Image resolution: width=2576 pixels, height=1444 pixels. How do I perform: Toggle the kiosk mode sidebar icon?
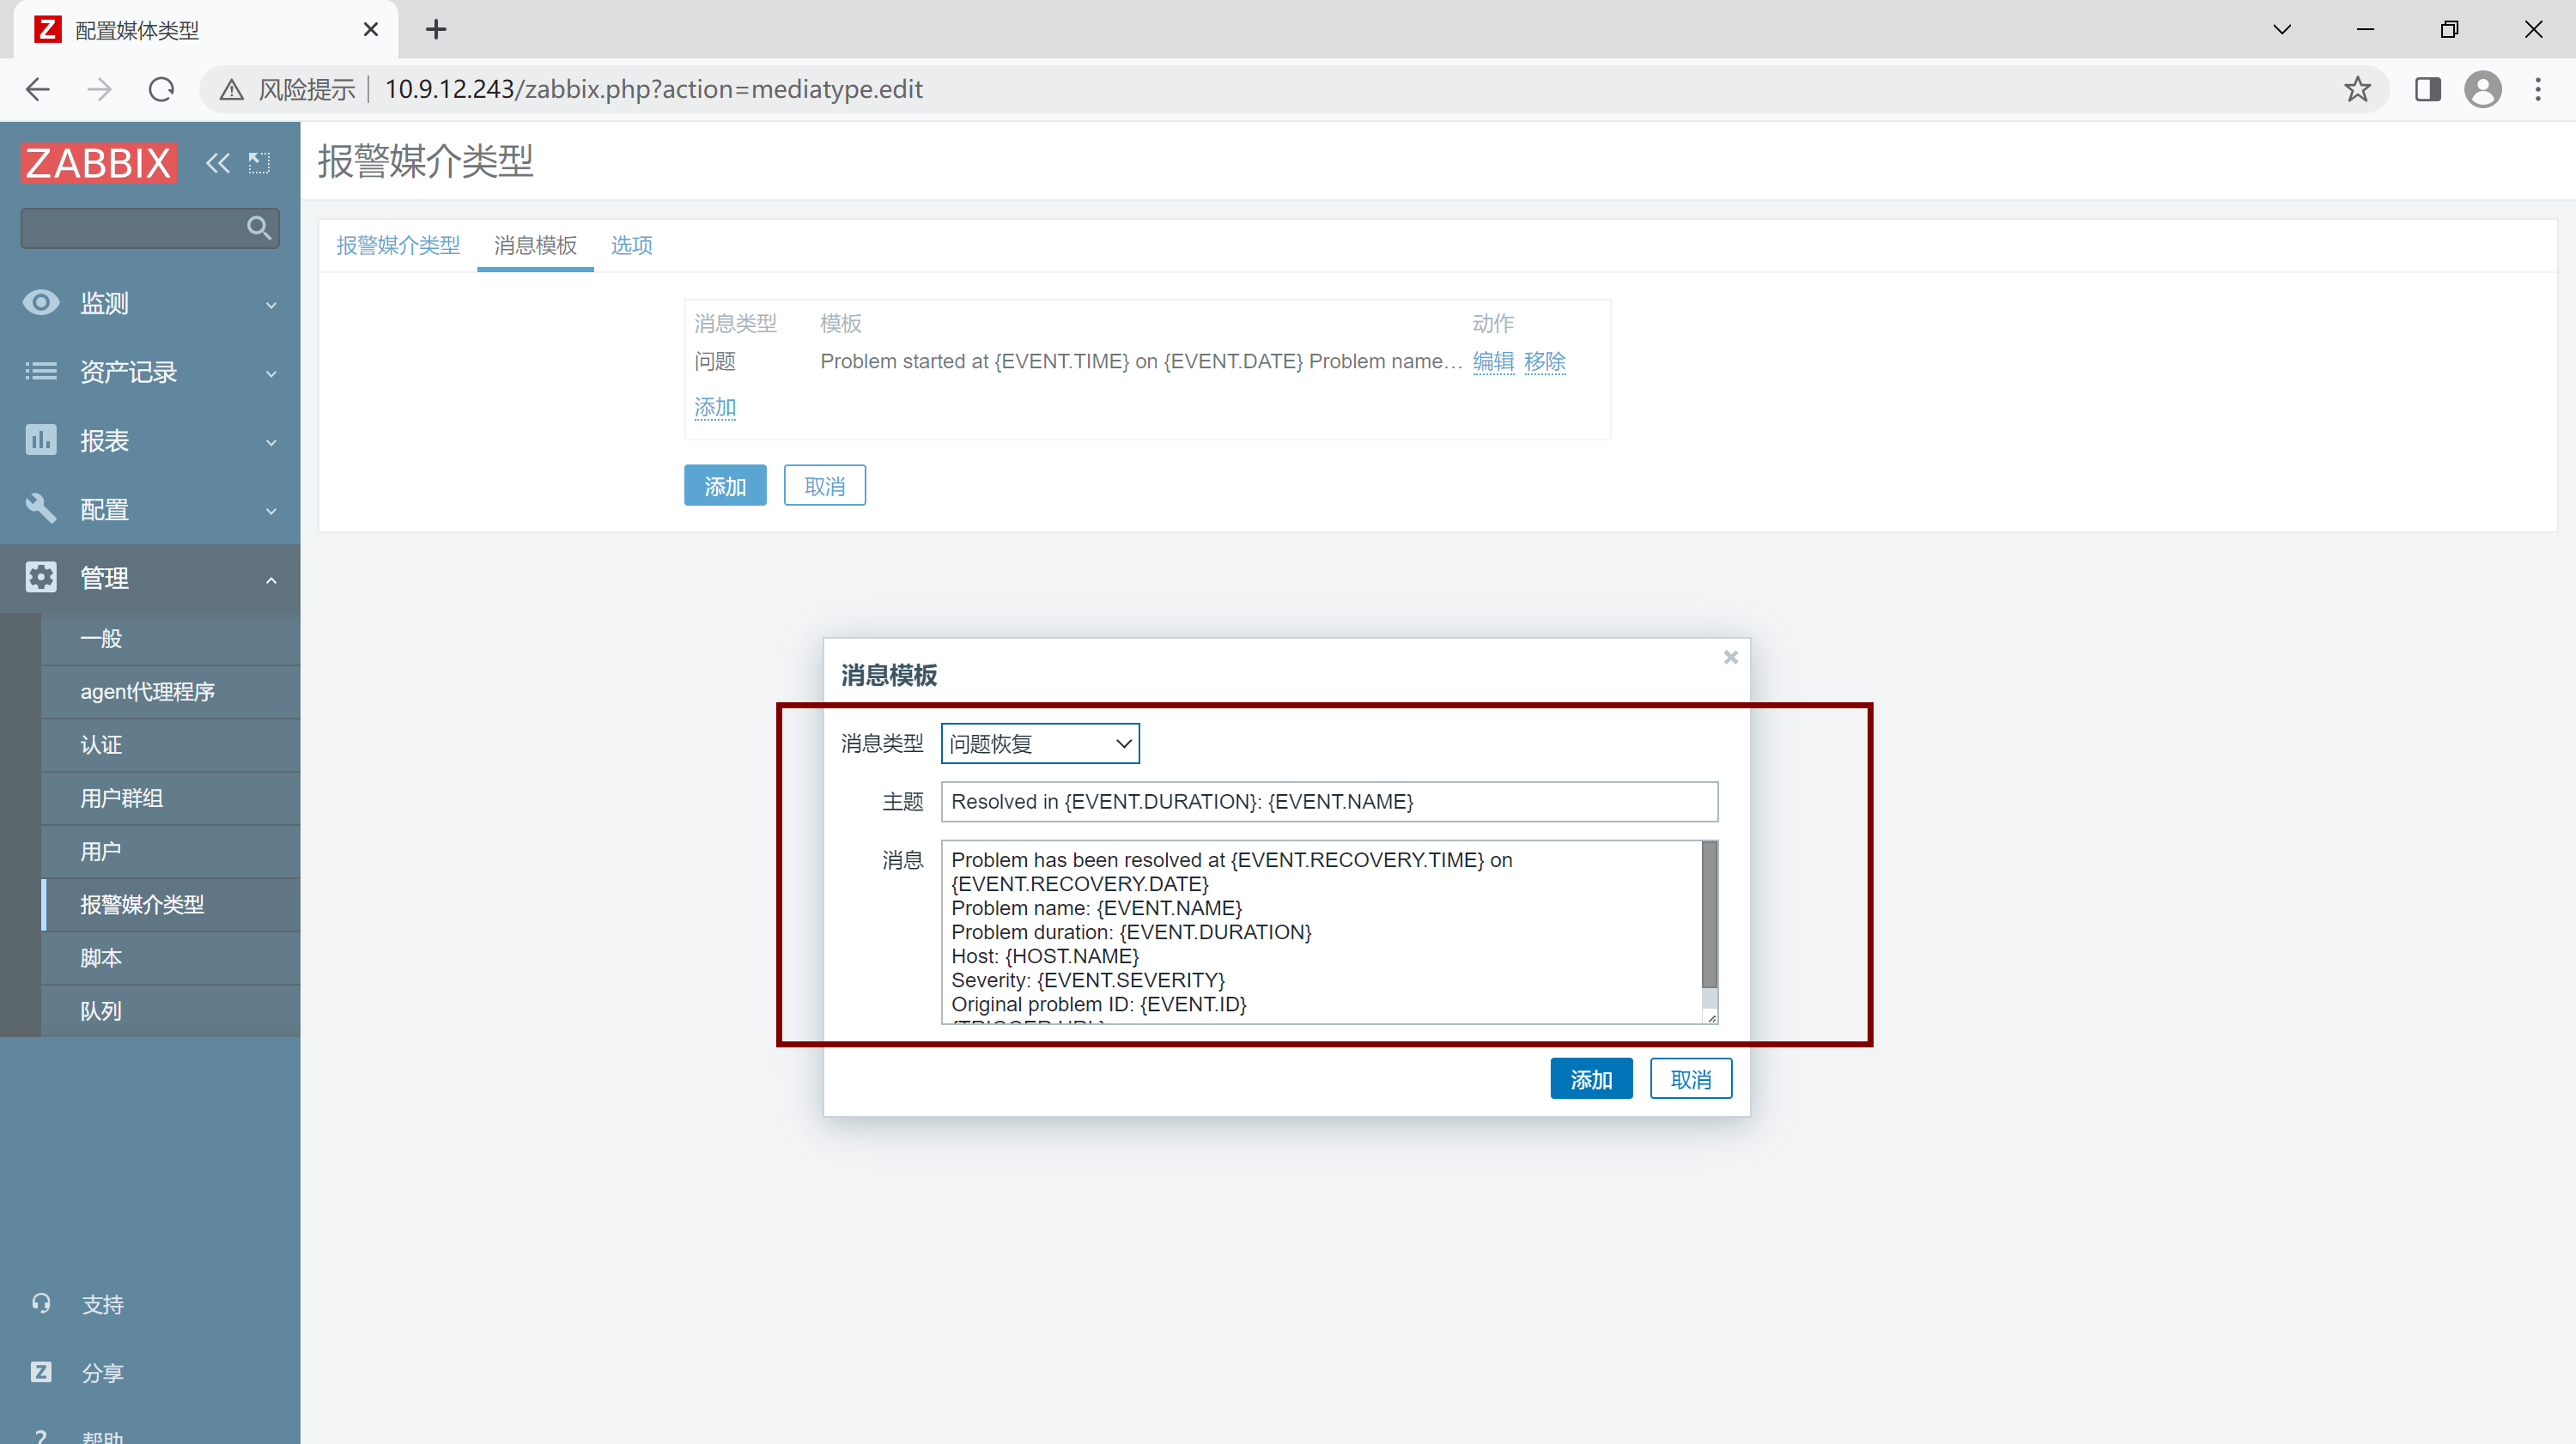[x=259, y=163]
